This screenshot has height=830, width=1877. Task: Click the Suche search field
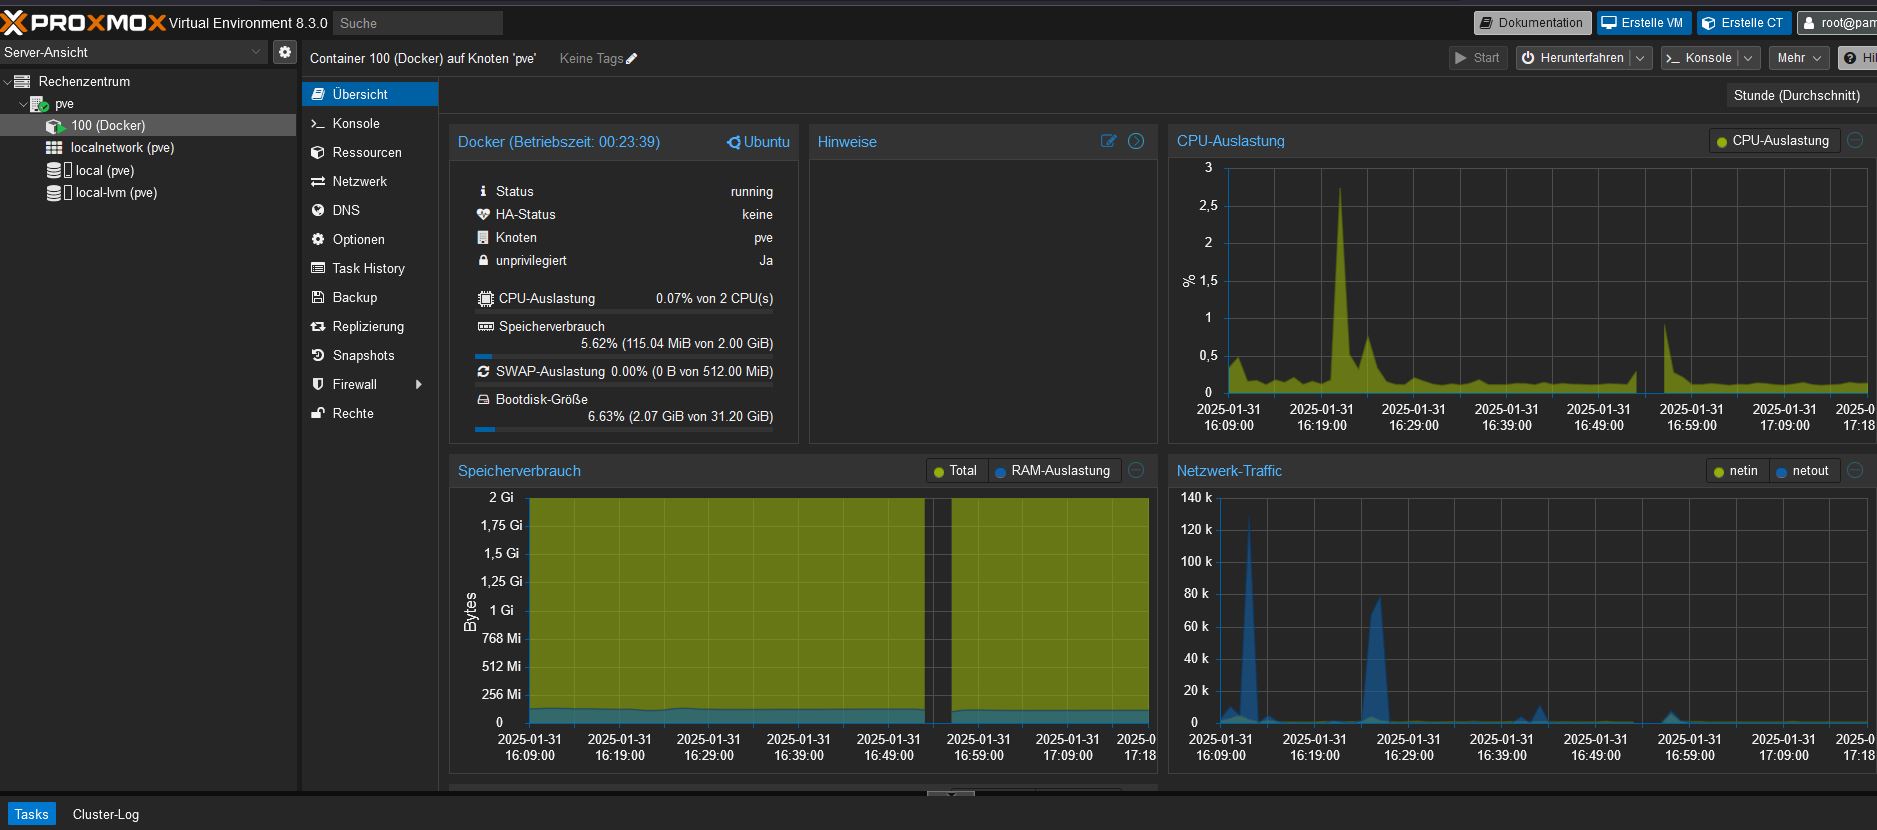(x=417, y=23)
